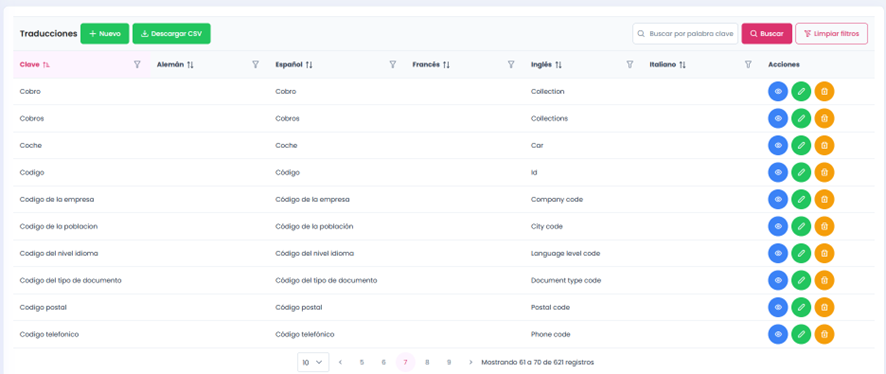Show the Codigo telefonico entry

coord(778,334)
